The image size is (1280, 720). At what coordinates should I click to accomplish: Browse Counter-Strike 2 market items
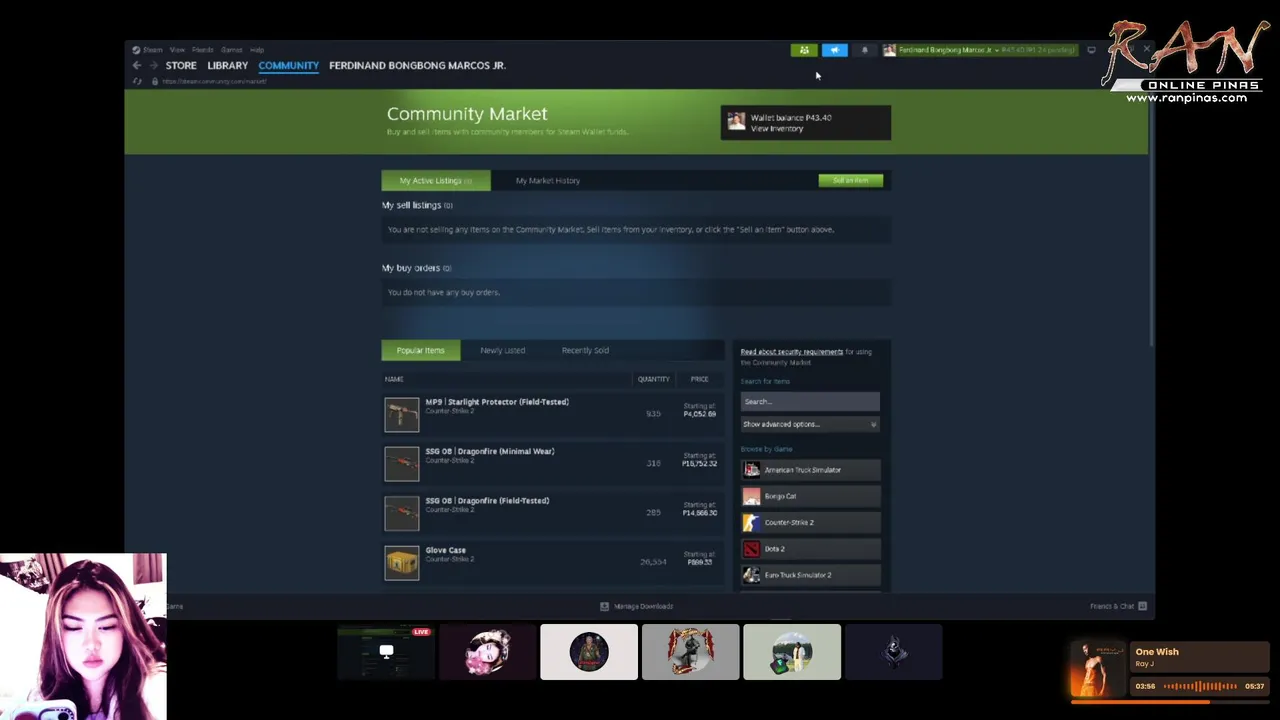click(x=810, y=522)
